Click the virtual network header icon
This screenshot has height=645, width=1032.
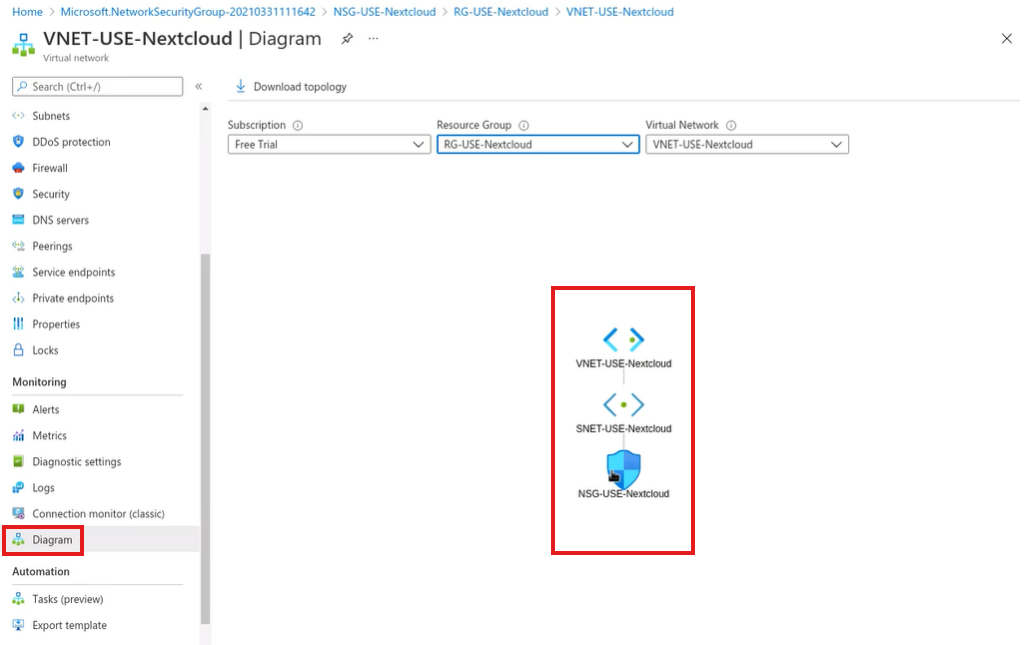click(x=24, y=45)
